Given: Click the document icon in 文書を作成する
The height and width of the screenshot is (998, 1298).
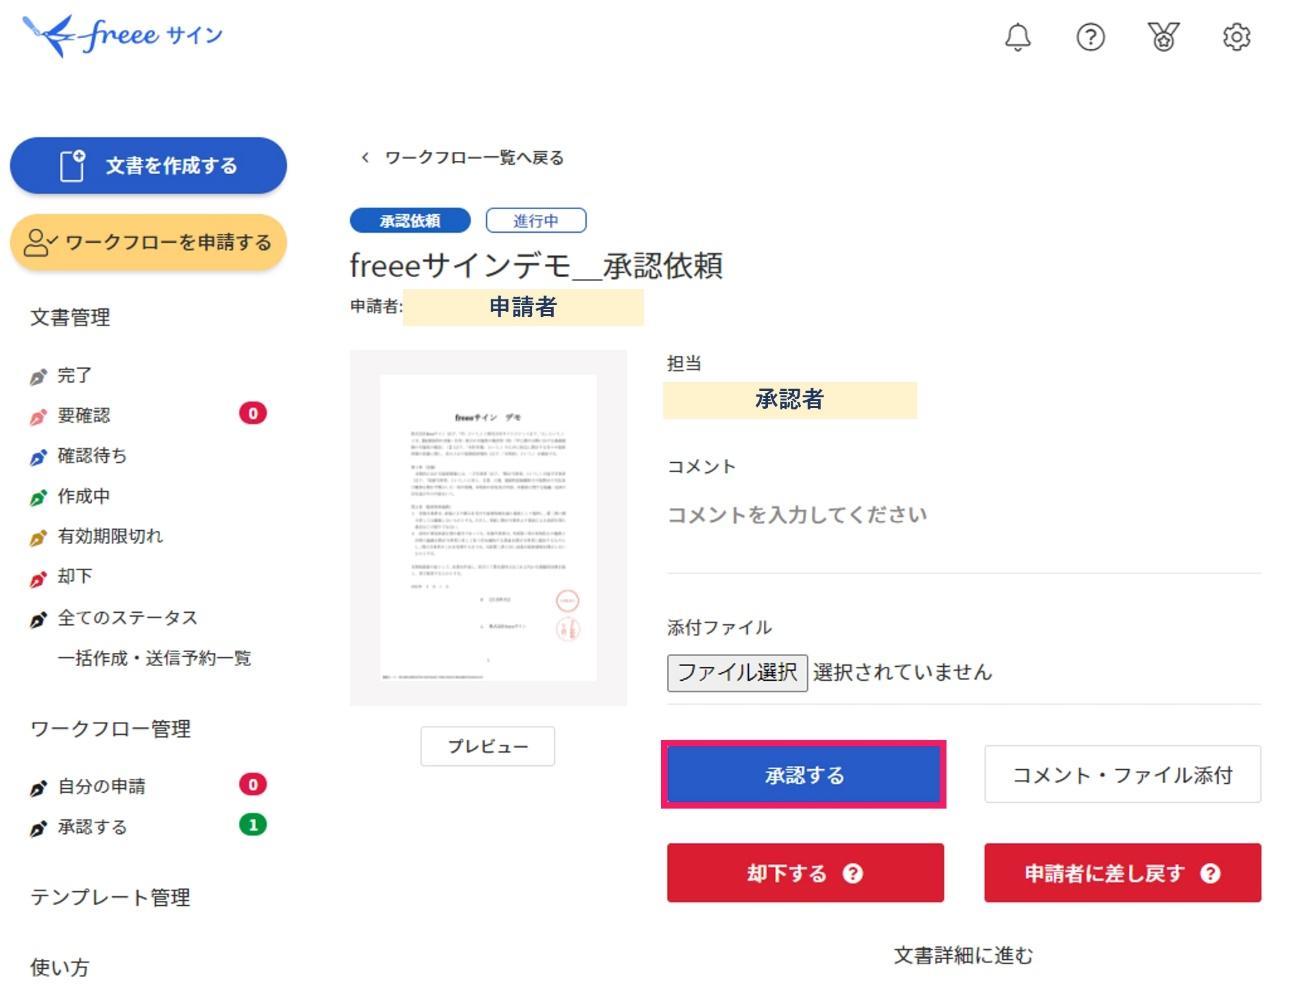Looking at the screenshot, I should tap(73, 165).
